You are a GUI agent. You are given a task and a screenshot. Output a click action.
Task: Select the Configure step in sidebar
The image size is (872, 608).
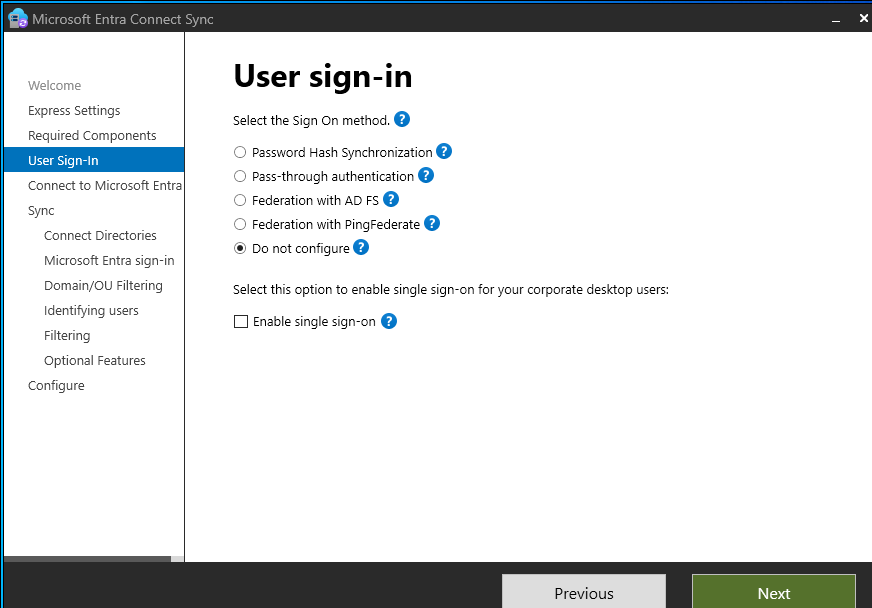56,385
